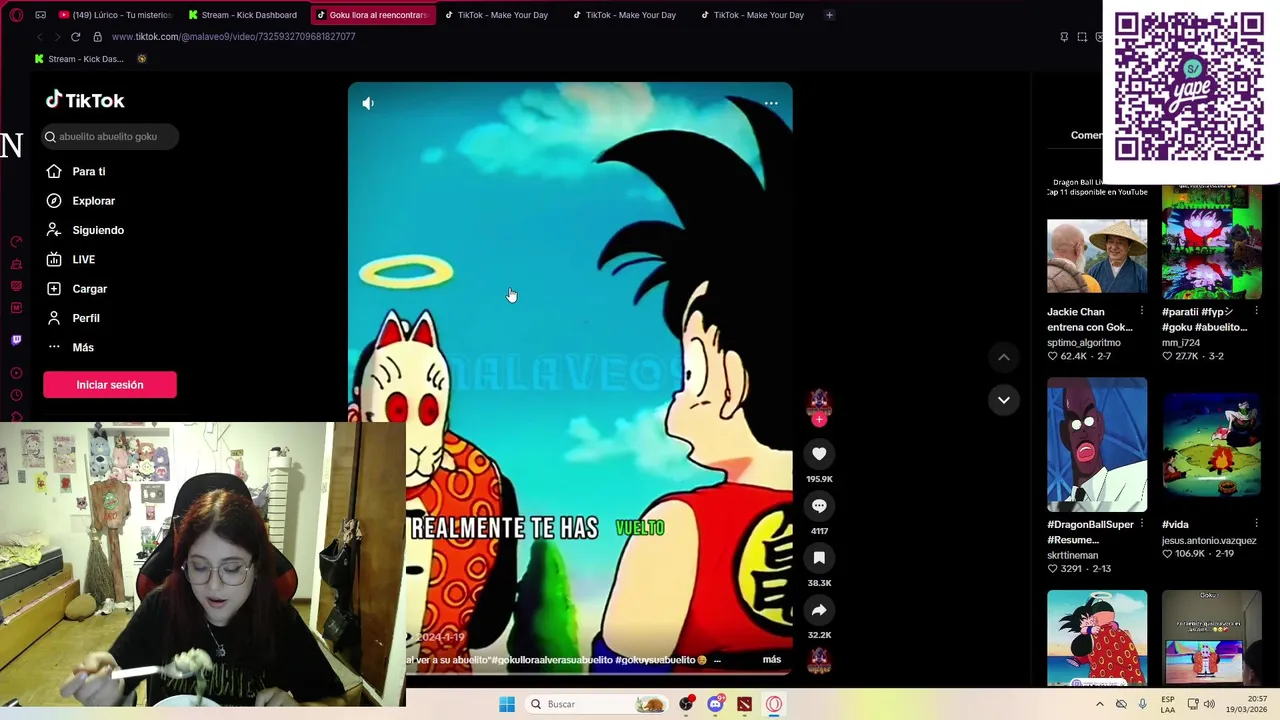This screenshot has height=720, width=1280.
Task: Open jesus.antonio.vazquez profile link
Action: 1209,540
